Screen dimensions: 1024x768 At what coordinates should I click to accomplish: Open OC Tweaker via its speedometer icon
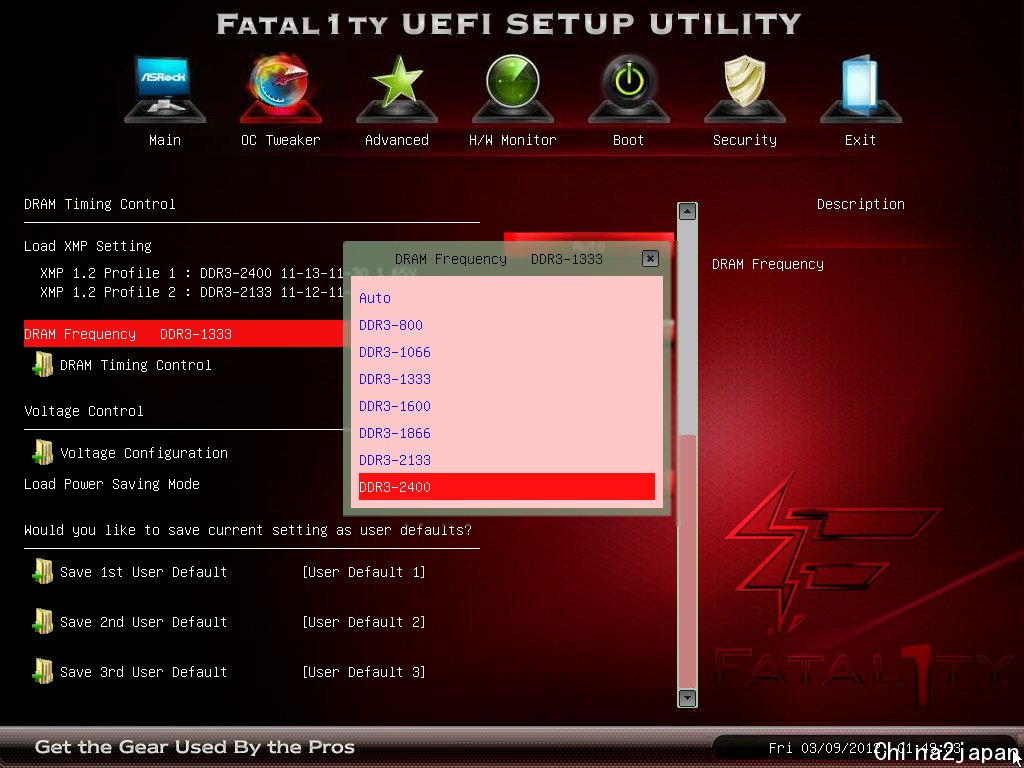pyautogui.click(x=281, y=89)
